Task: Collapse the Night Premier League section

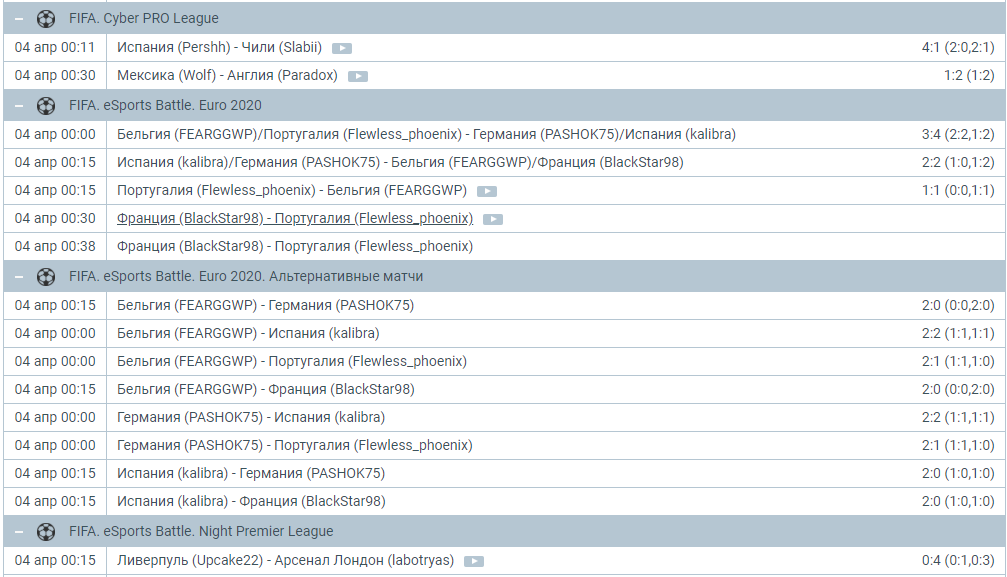Action: [x=19, y=531]
